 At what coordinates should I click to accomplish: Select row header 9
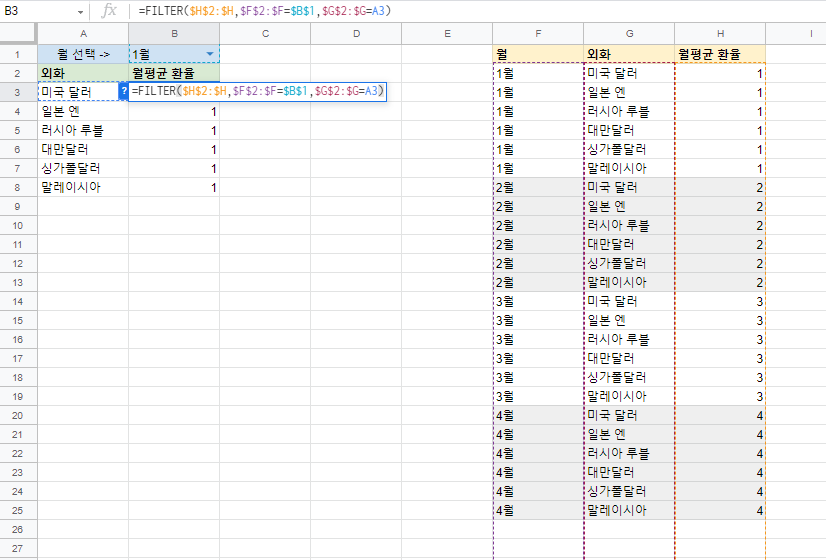(18, 206)
